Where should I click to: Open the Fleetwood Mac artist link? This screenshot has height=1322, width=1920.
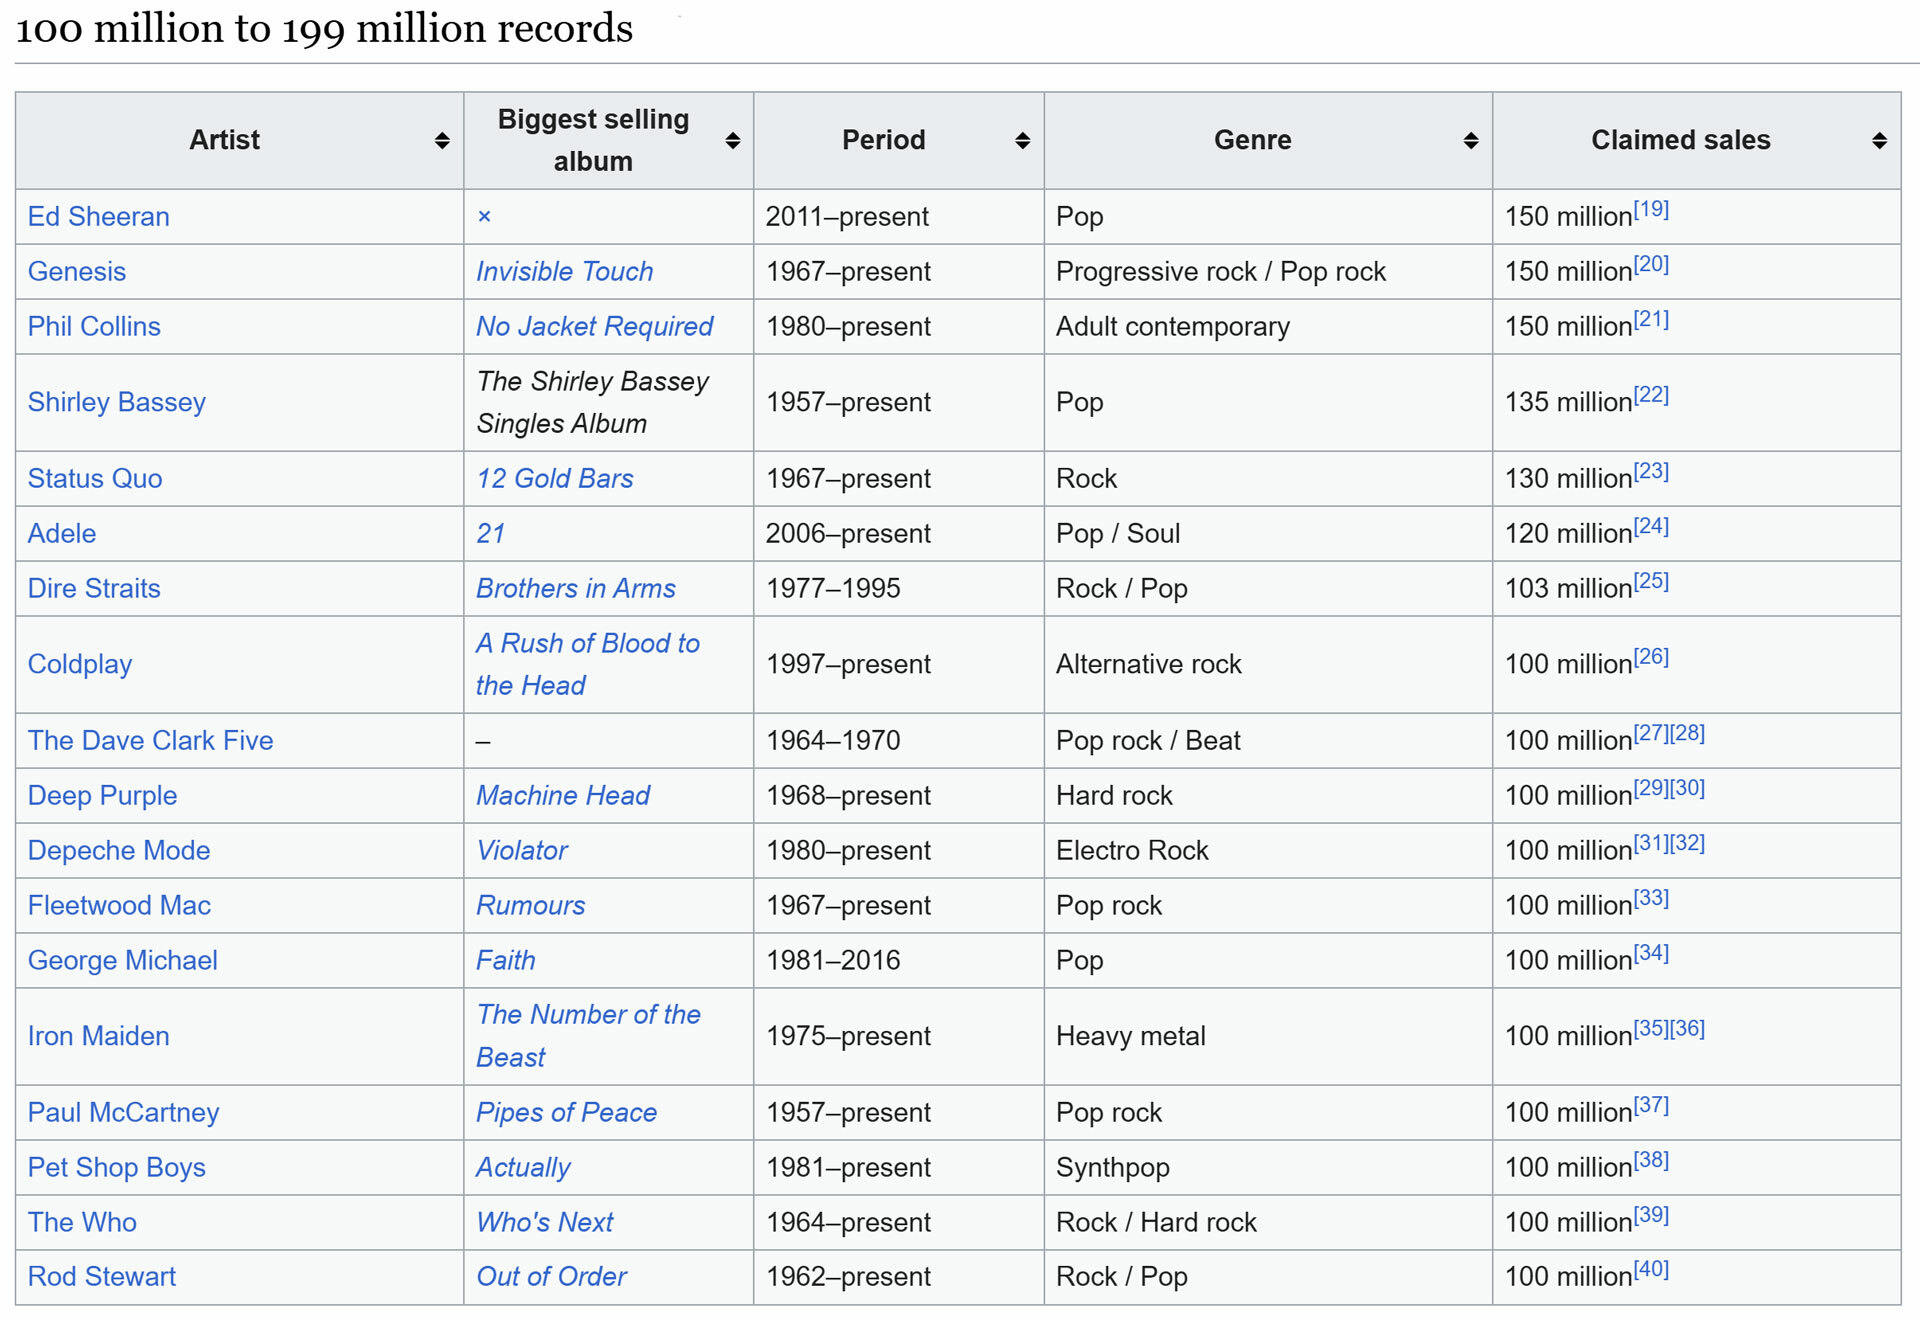(x=120, y=906)
